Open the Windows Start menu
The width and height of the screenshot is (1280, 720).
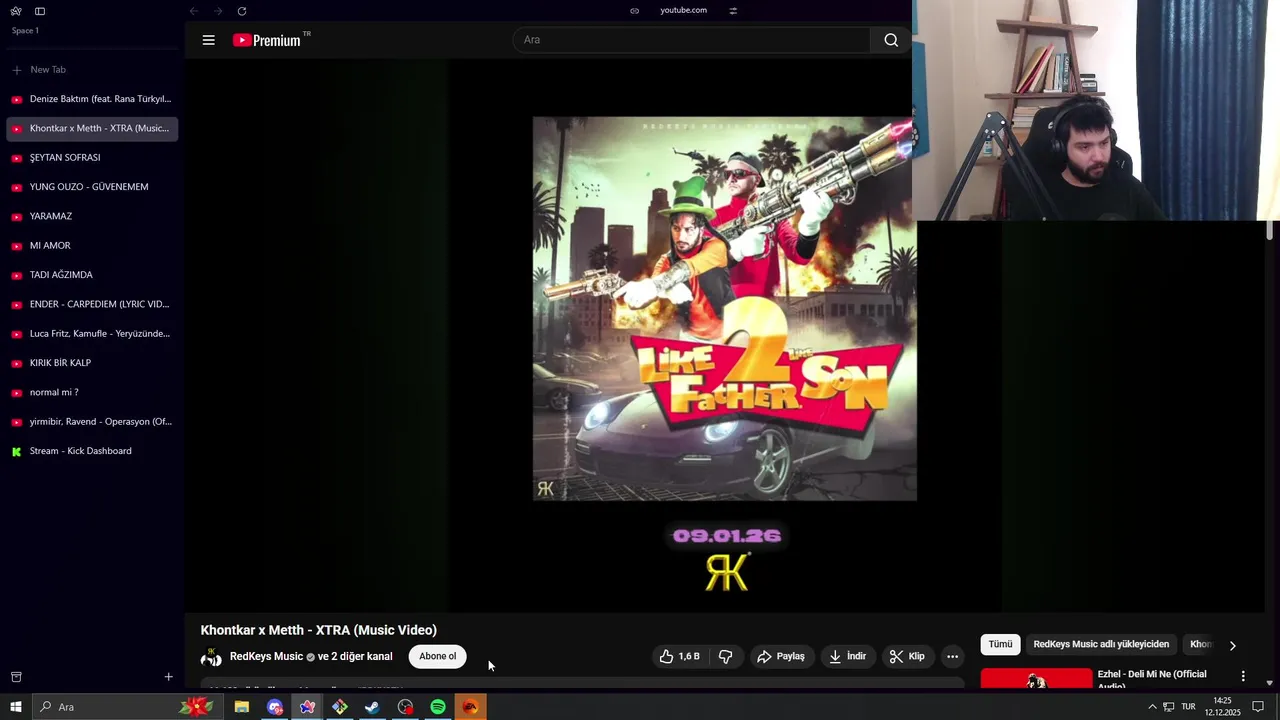tap(16, 707)
